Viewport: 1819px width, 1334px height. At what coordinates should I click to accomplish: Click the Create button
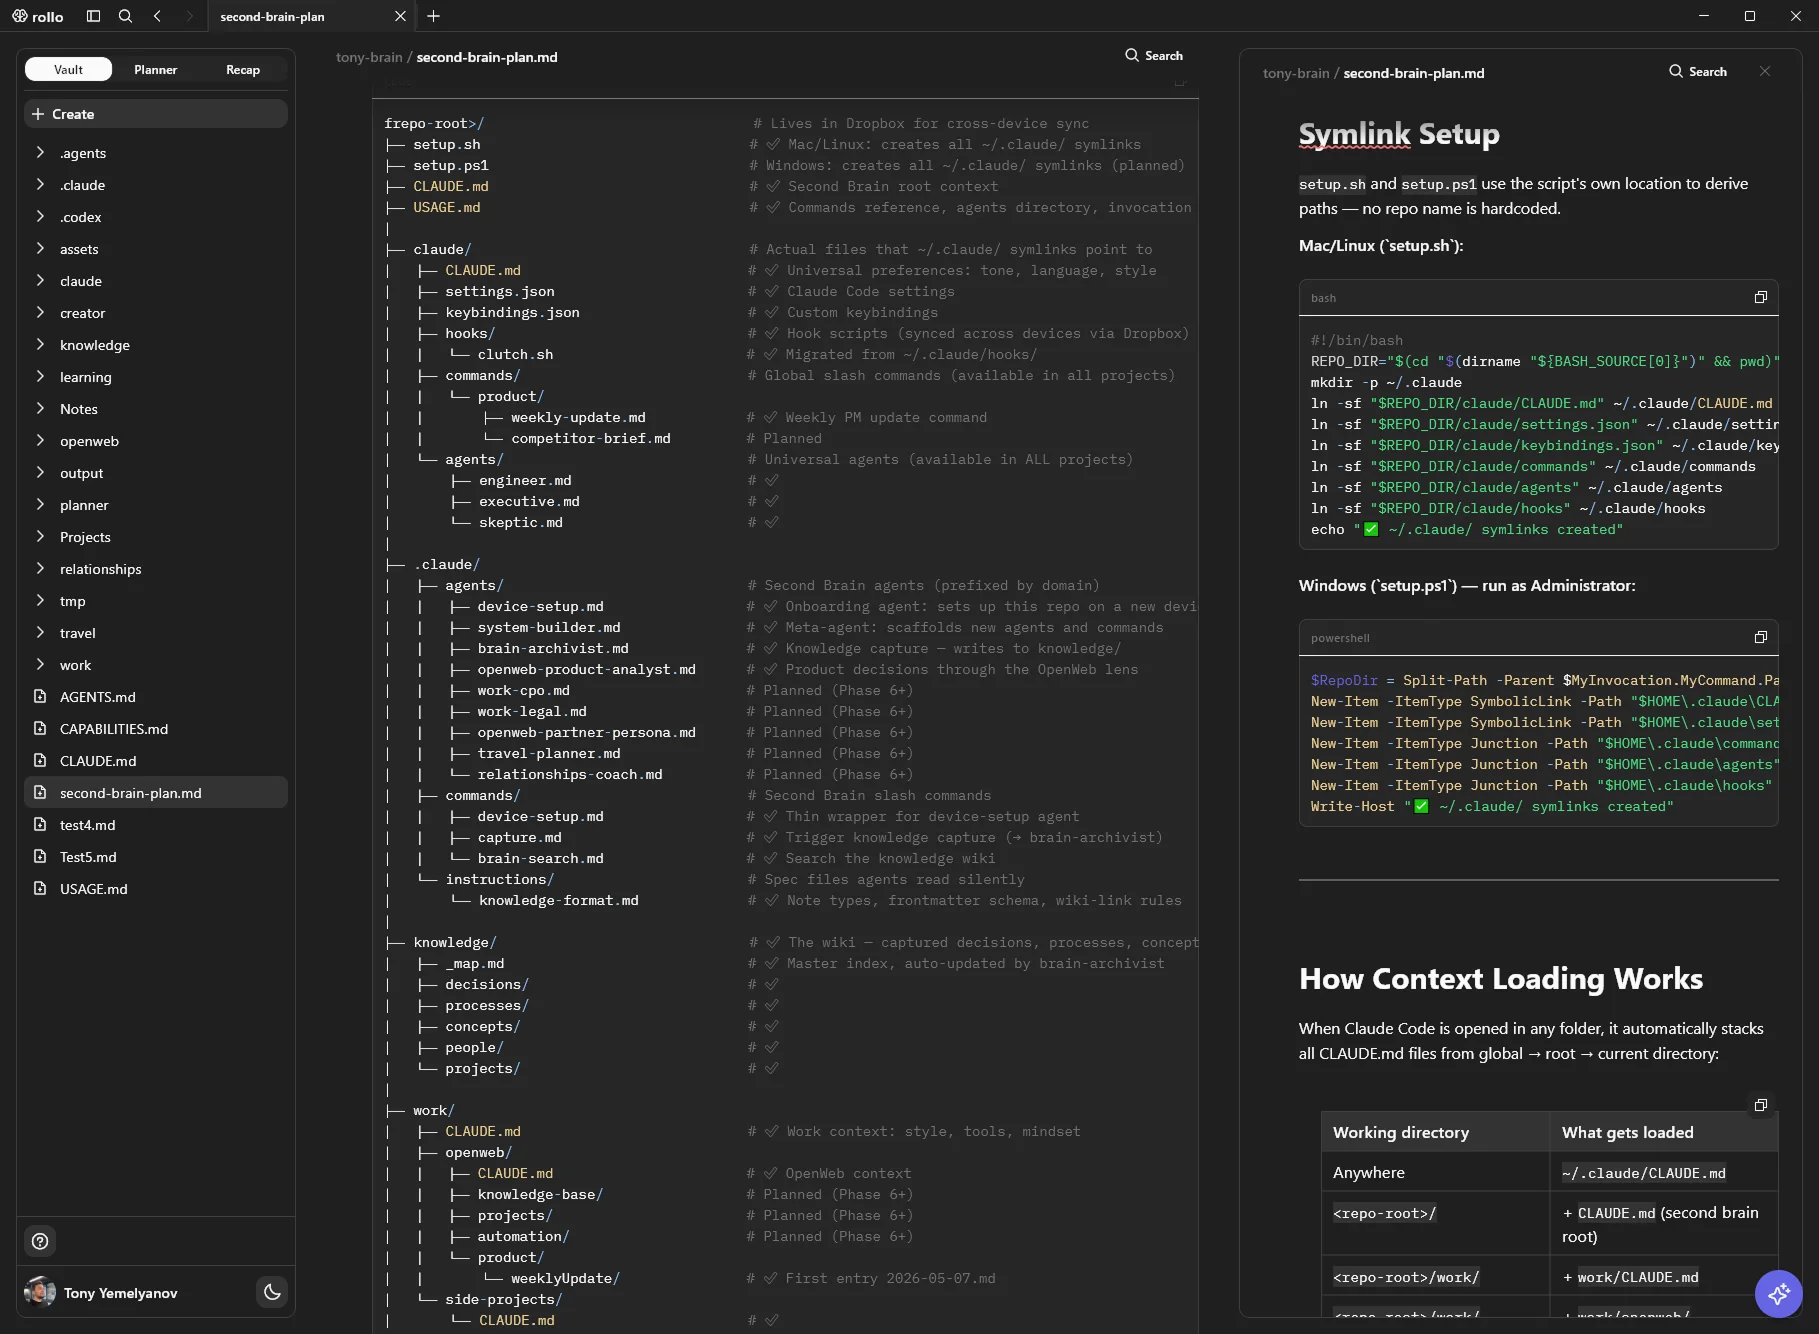tap(156, 114)
